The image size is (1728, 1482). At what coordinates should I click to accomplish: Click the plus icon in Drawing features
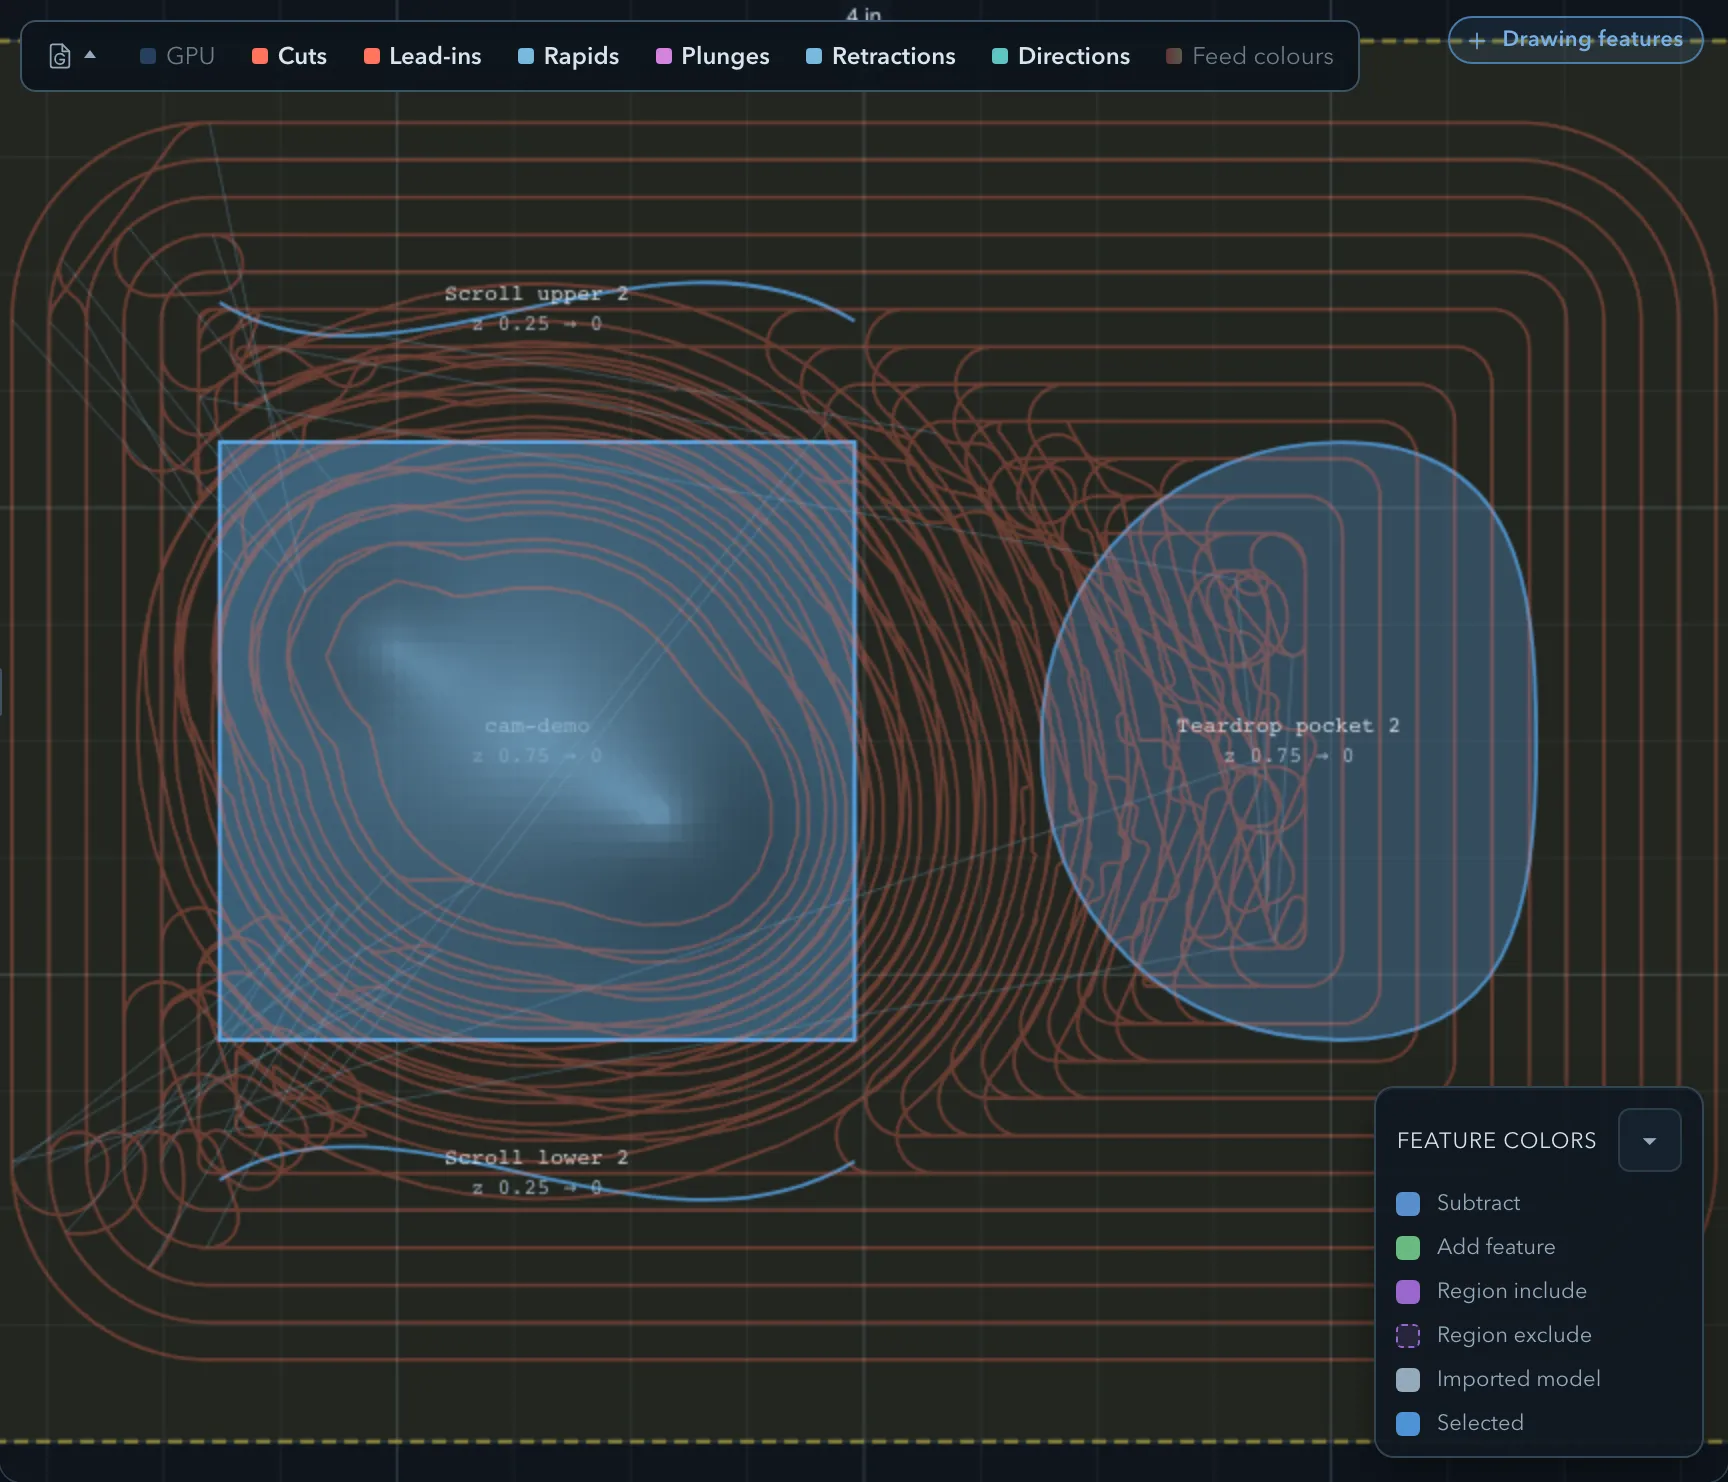tap(1476, 41)
